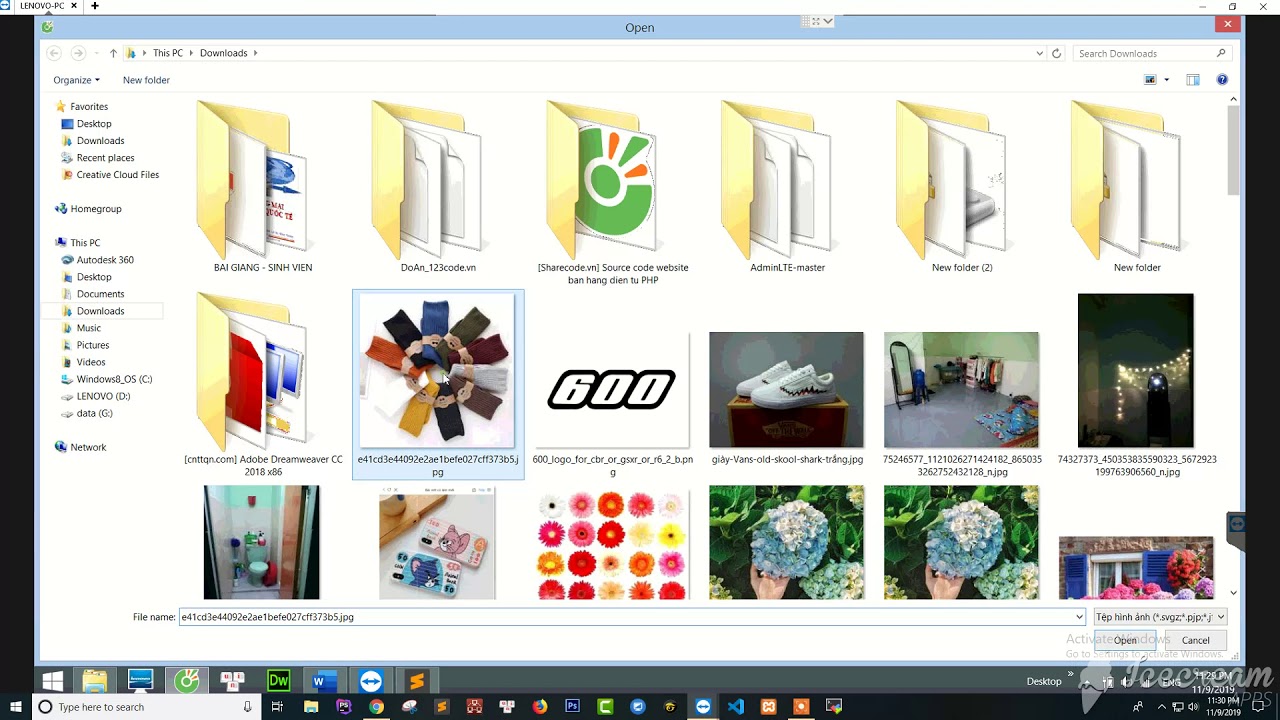Select Desktop under Favorites
This screenshot has width=1280, height=720.
94,124
